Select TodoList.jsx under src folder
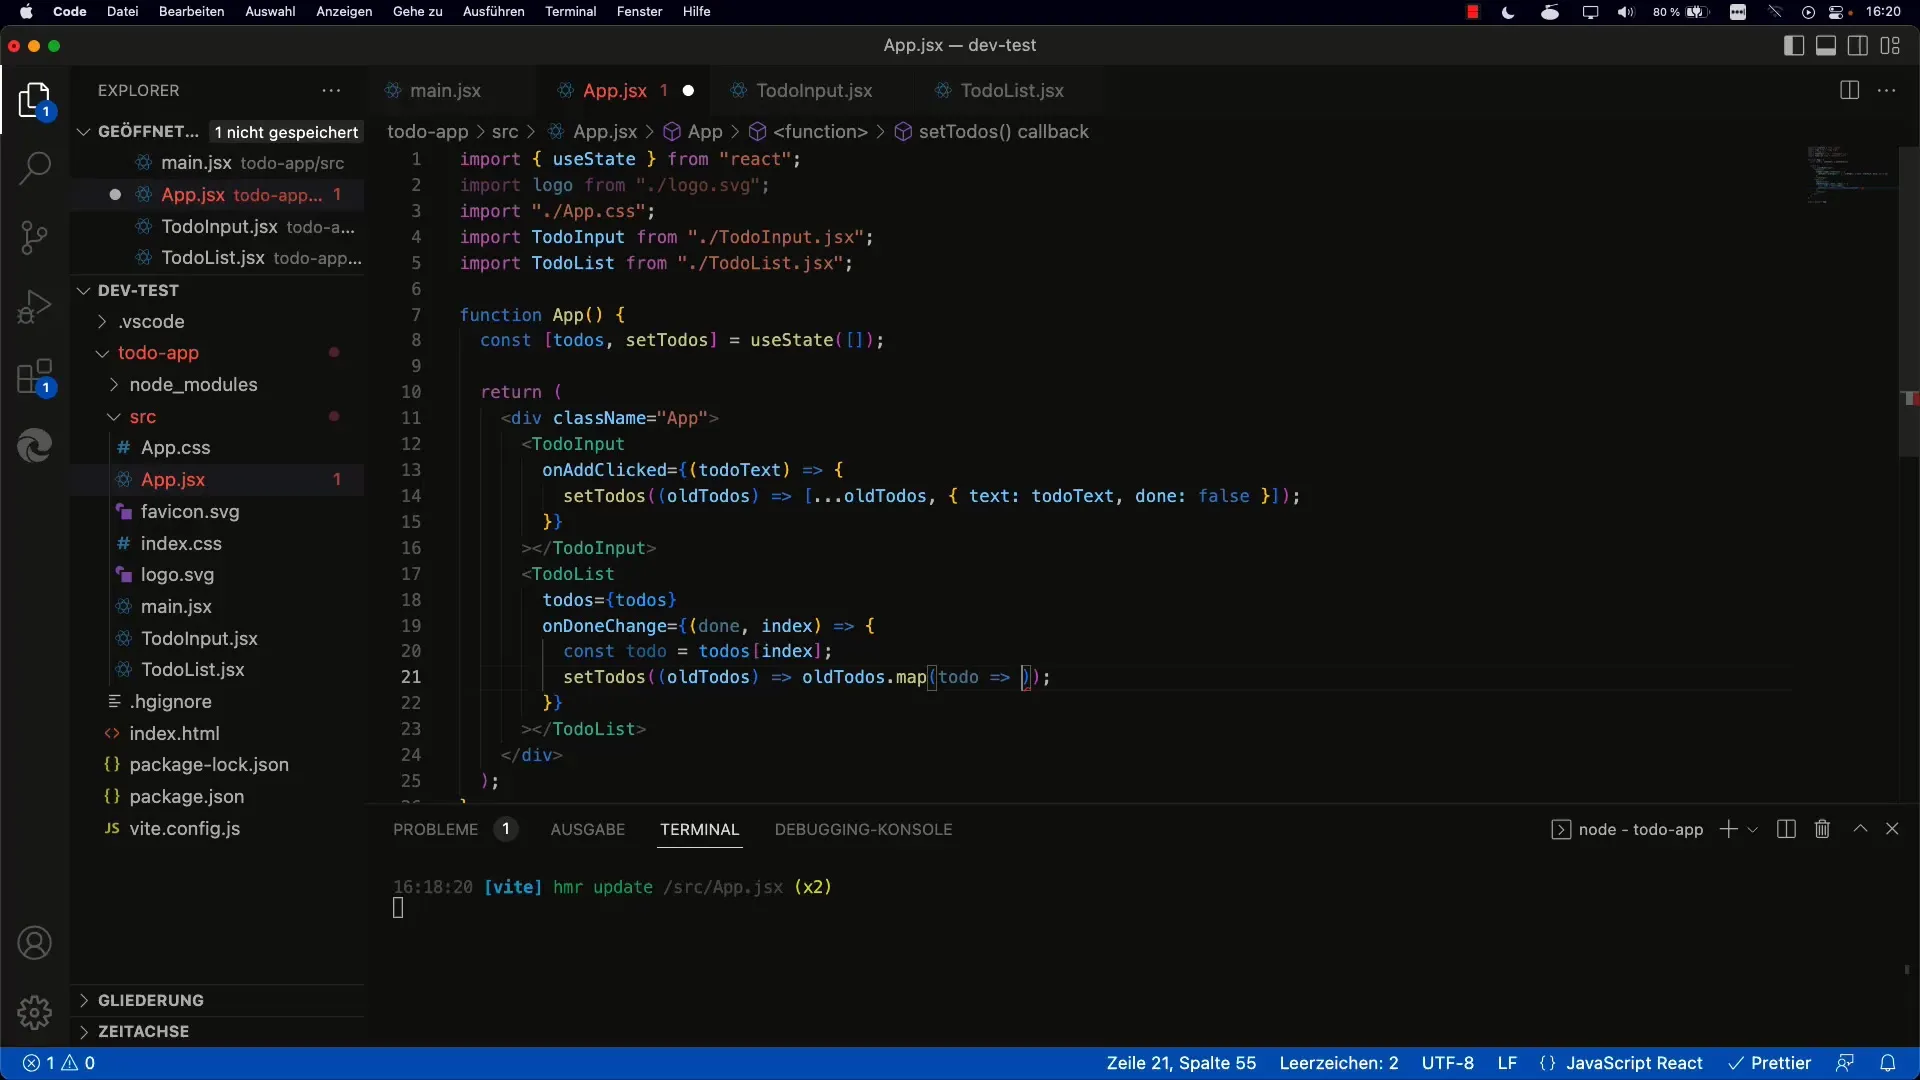Screen dimensions: 1920x1080 click(192, 670)
